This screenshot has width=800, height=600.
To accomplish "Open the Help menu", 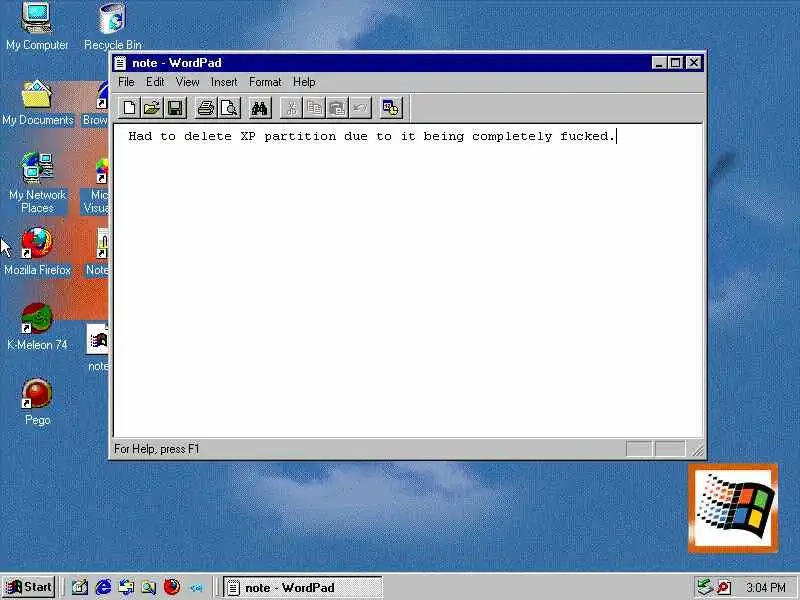I will point(304,82).
